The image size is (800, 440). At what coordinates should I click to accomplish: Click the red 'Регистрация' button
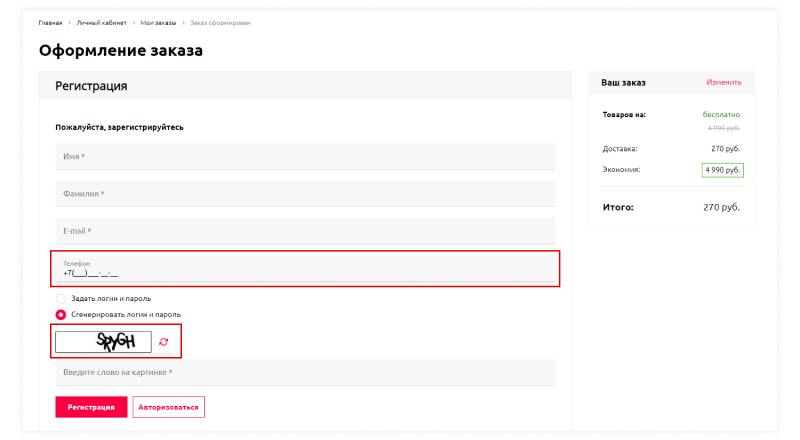[x=91, y=407]
